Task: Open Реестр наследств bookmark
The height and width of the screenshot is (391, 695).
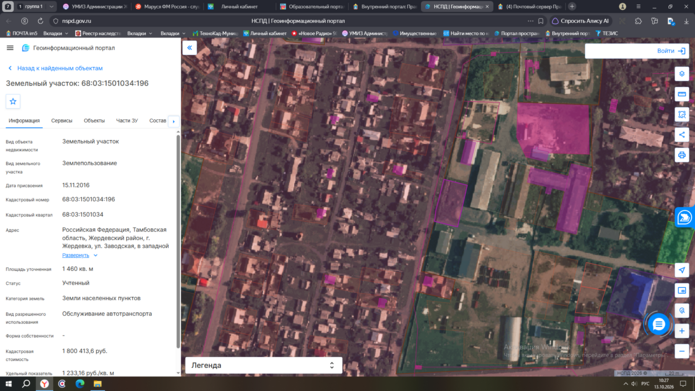Action: point(98,33)
